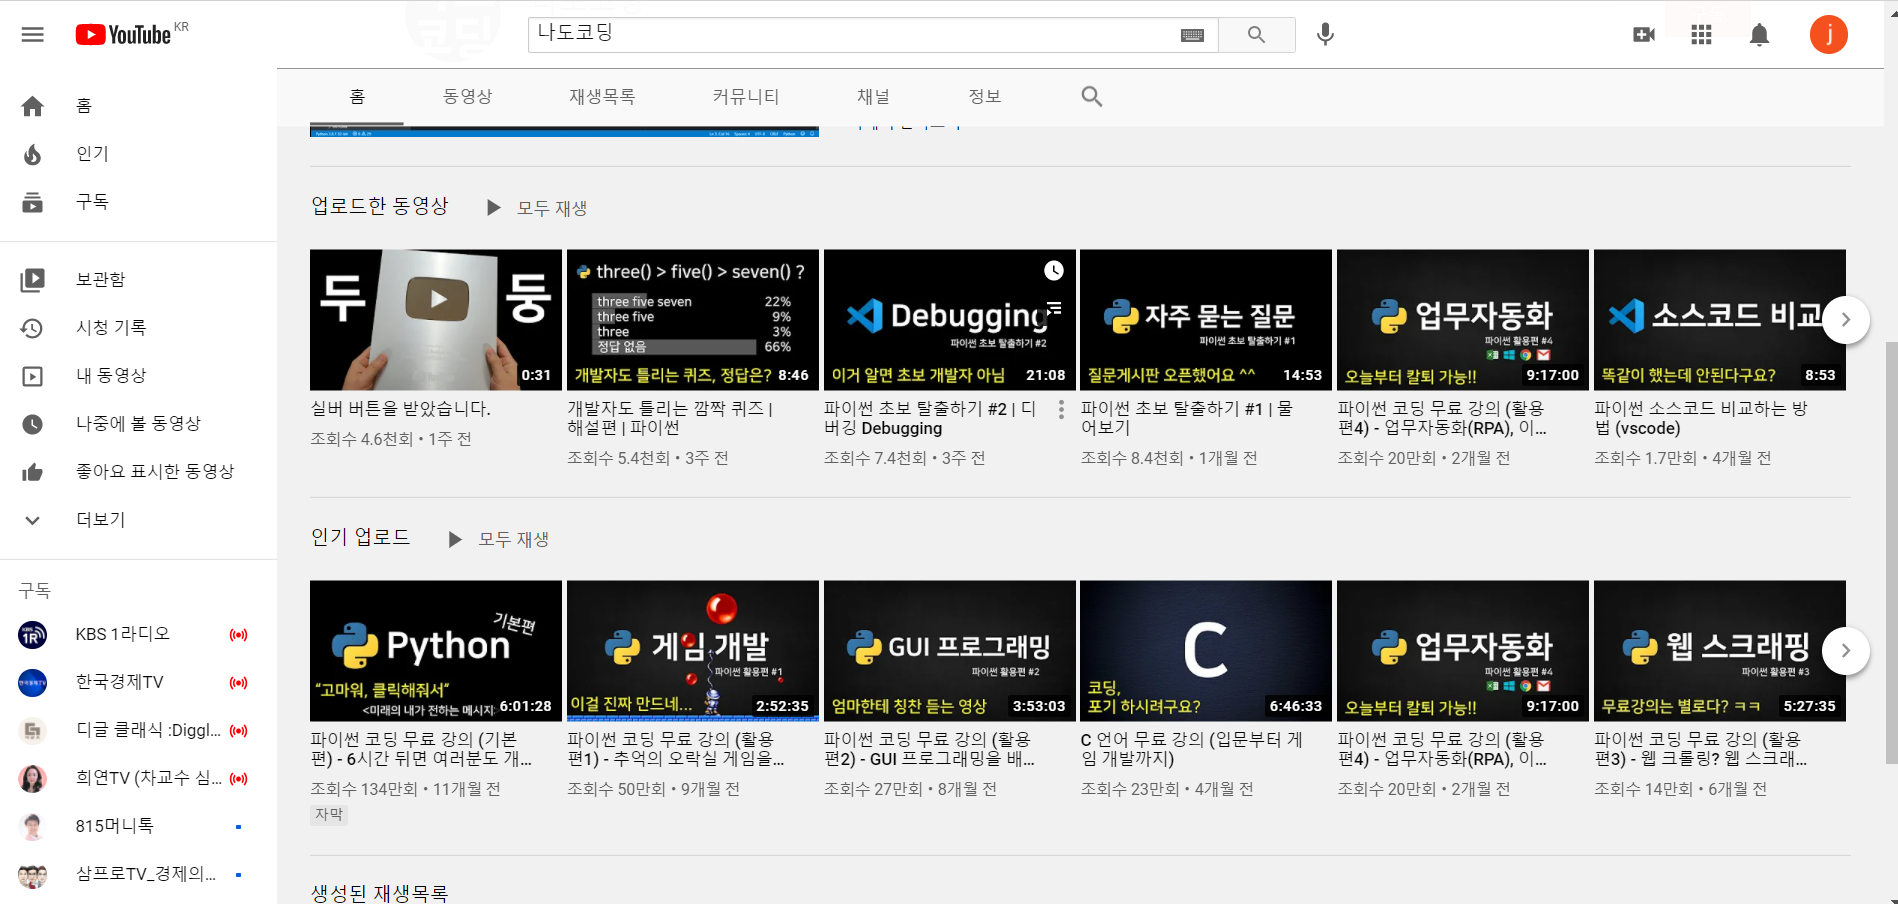Open title 실버 버튼을 받았습니다.
The width and height of the screenshot is (1898, 904).
401,409
